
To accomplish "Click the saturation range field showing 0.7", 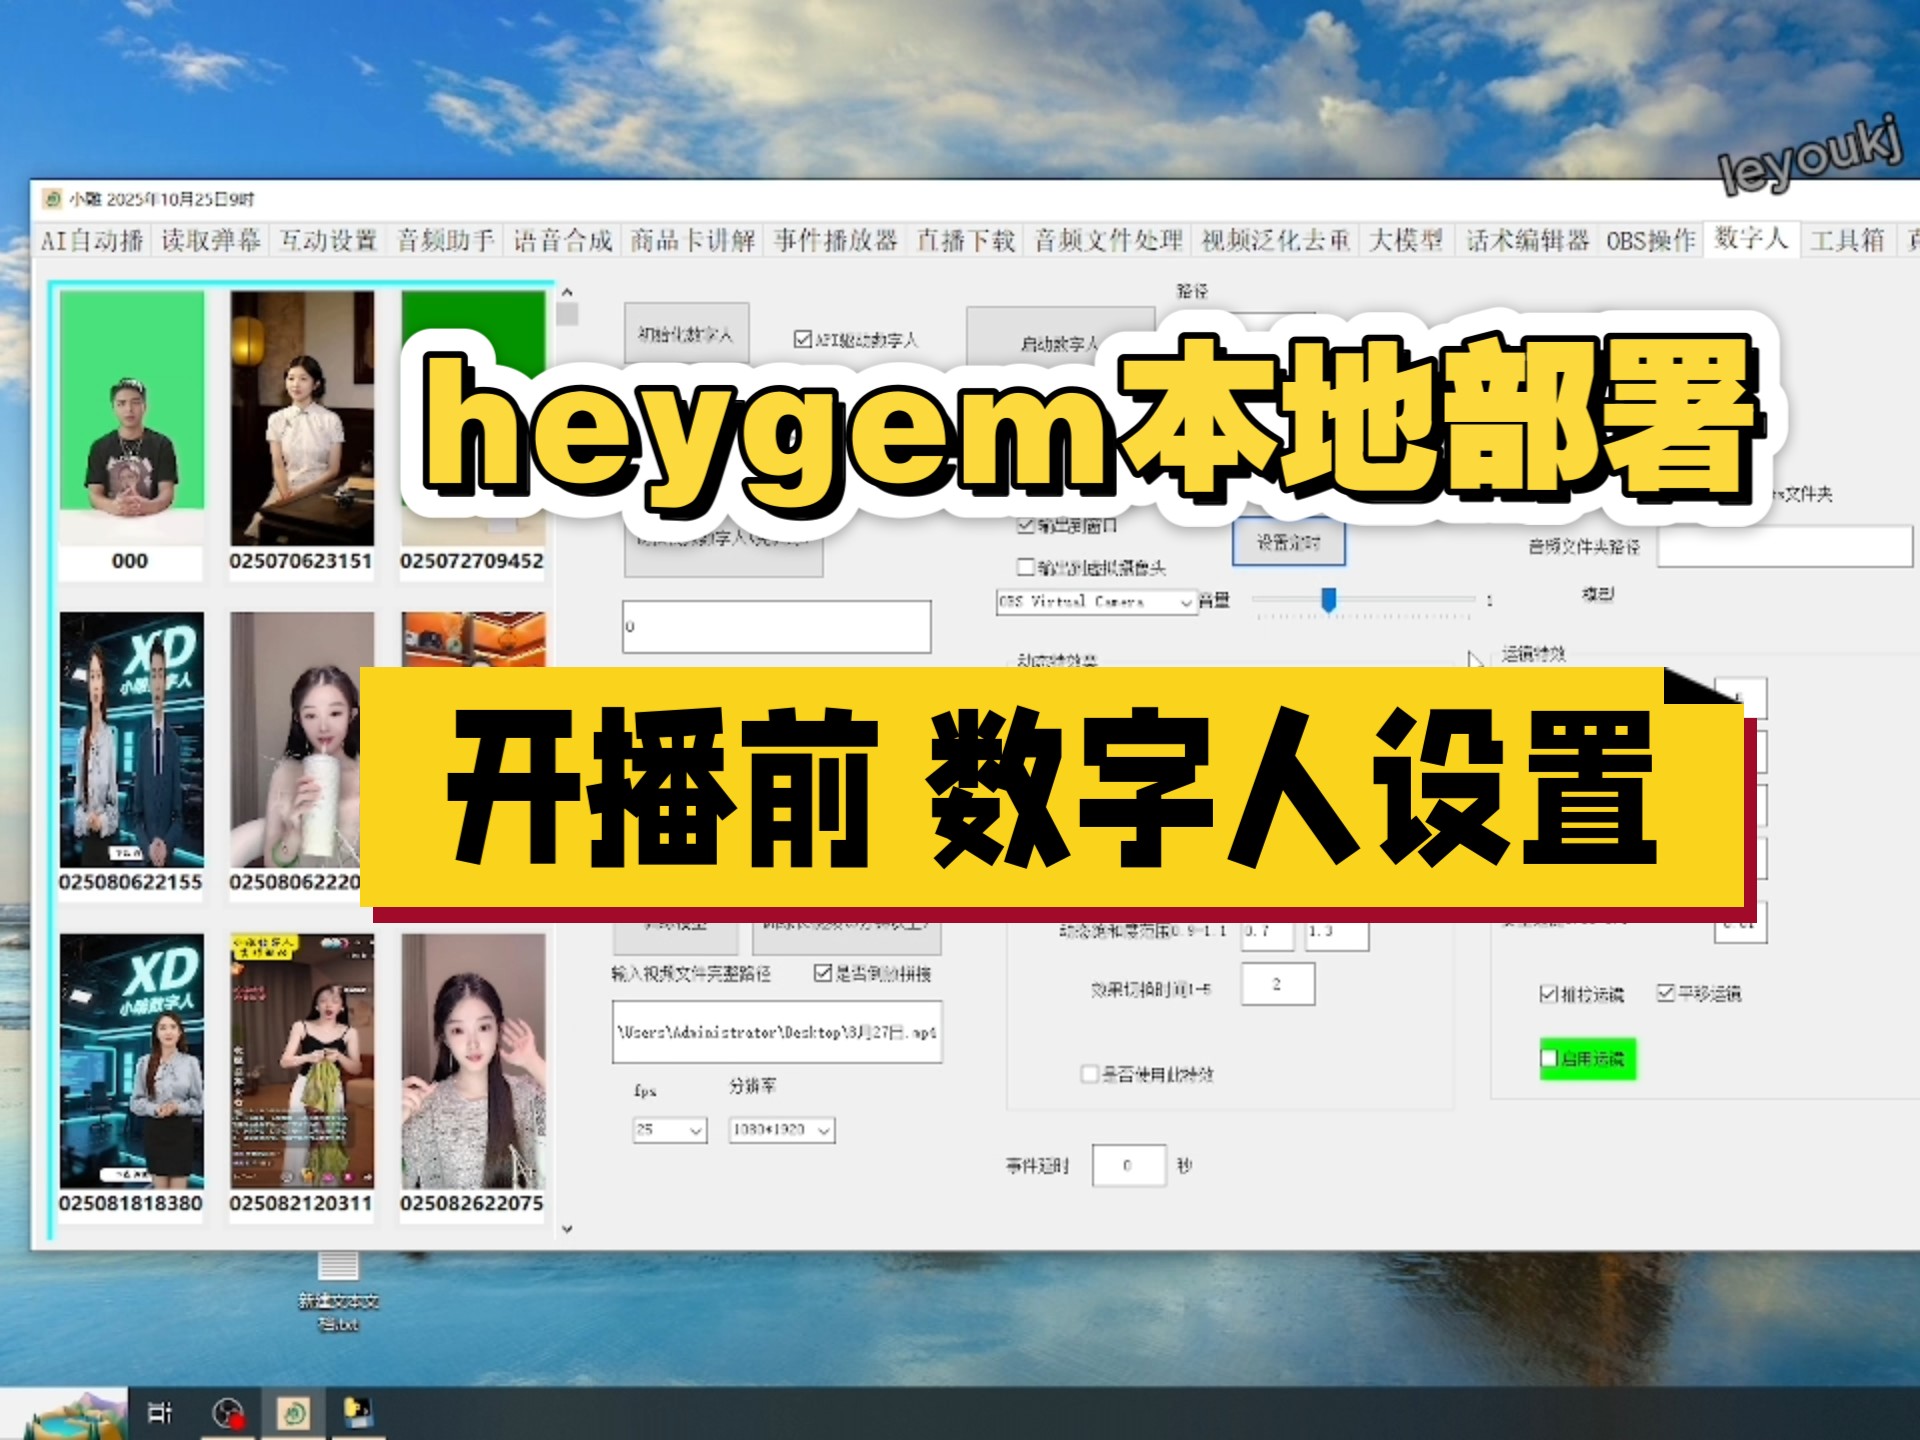I will [x=1267, y=932].
